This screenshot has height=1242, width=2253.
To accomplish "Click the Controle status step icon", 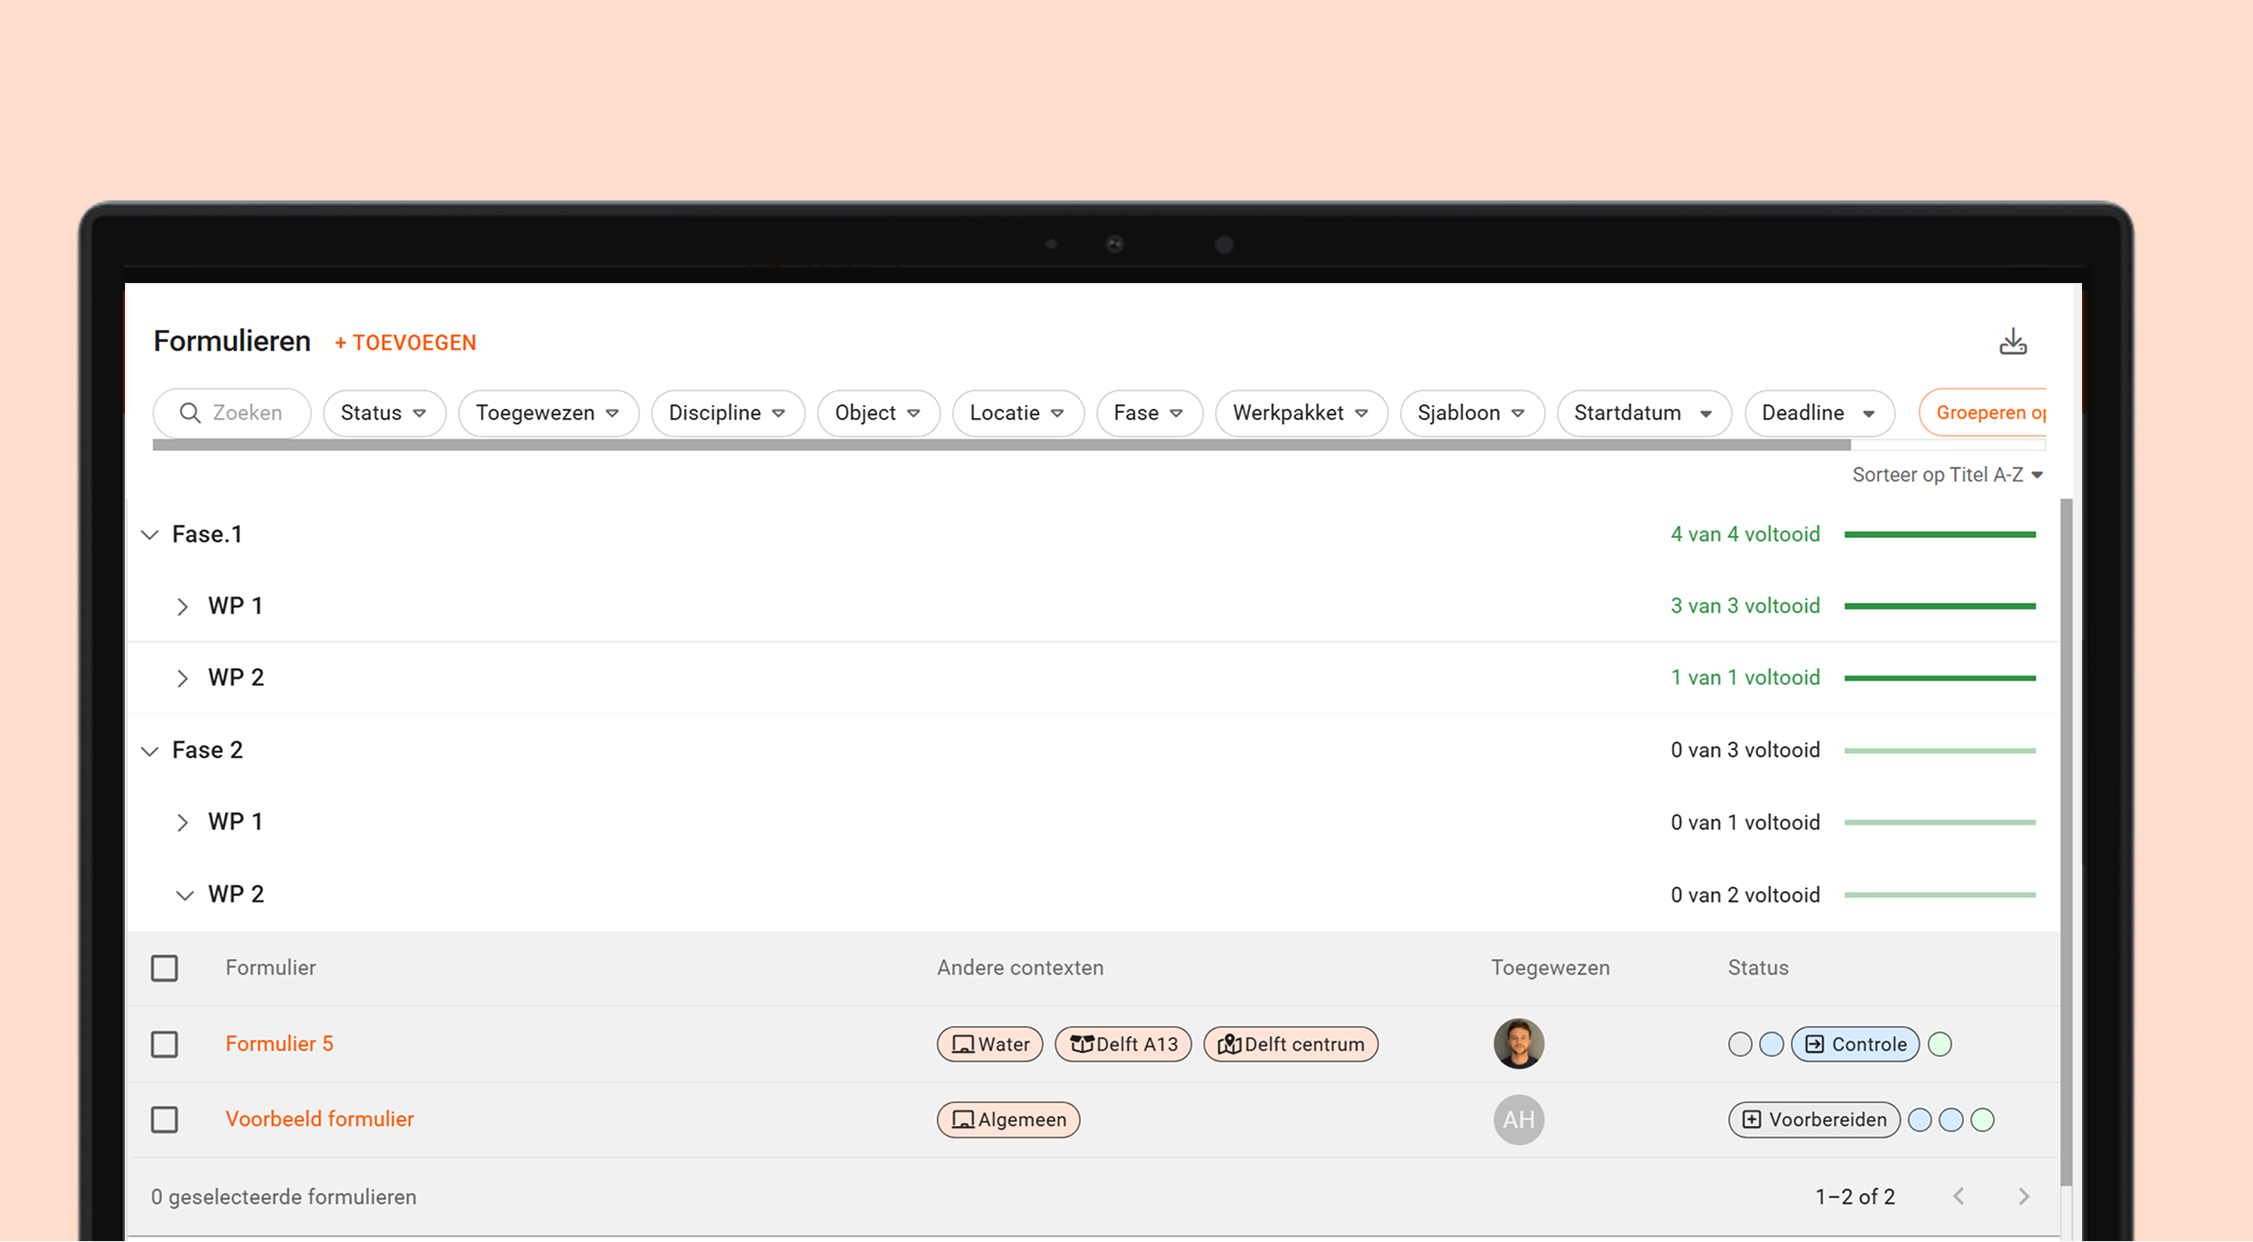I will (x=1815, y=1044).
